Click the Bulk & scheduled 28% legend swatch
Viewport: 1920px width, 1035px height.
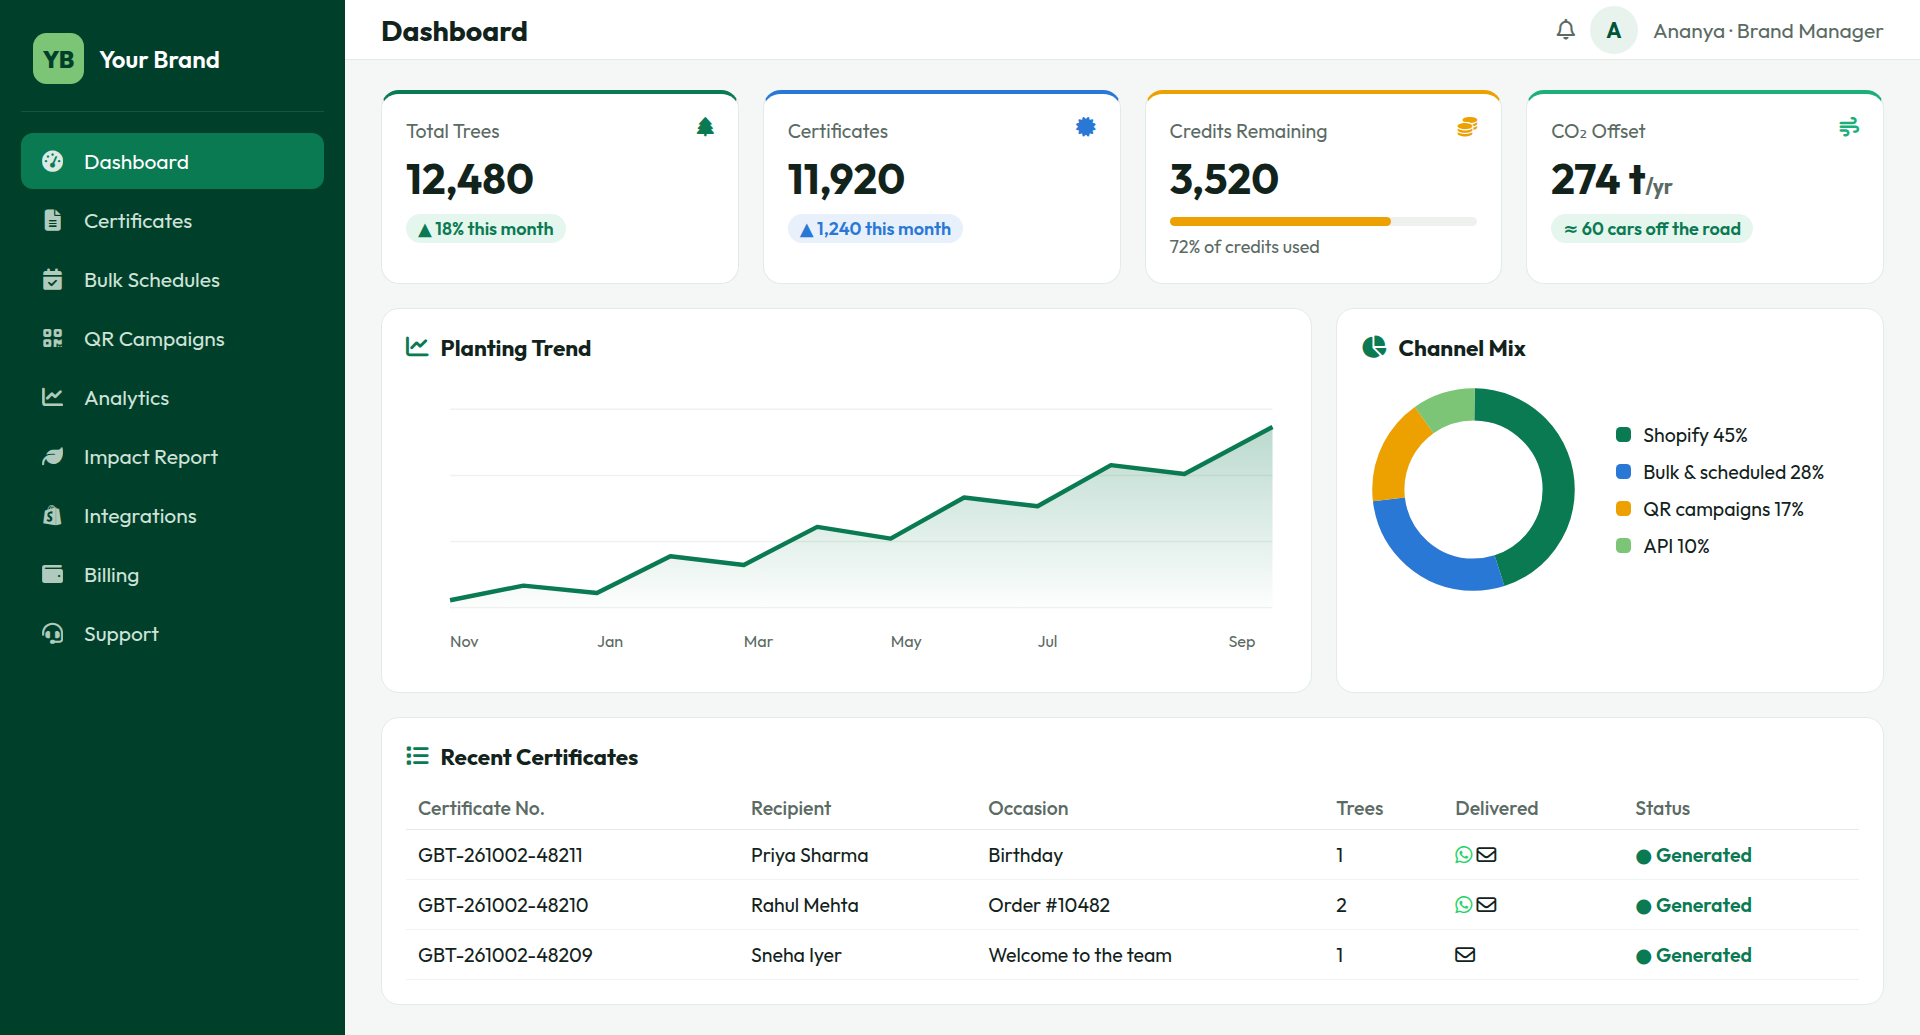click(1623, 471)
